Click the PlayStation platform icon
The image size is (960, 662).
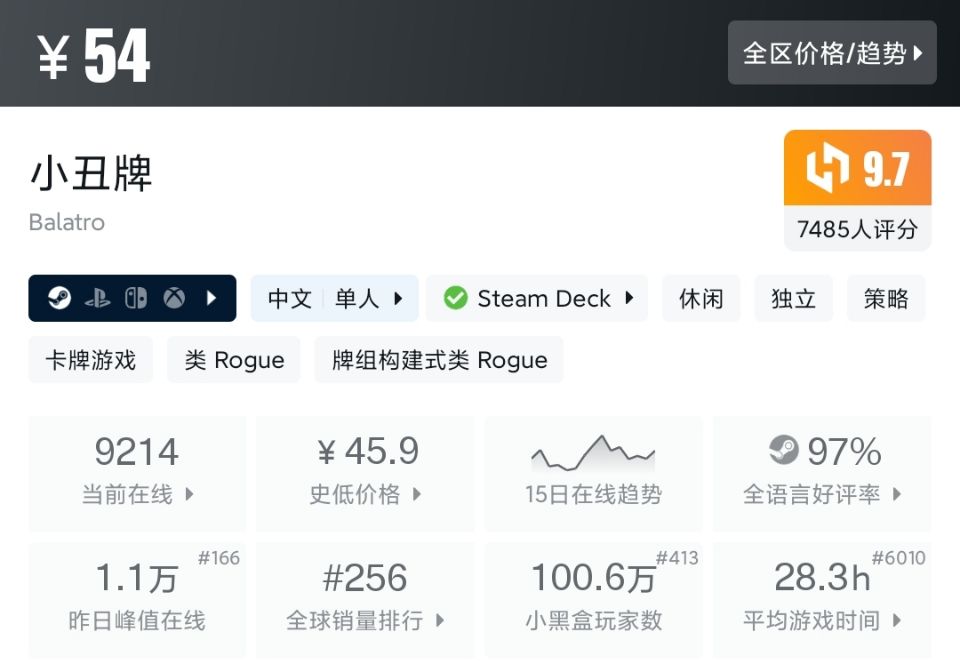pos(97,298)
